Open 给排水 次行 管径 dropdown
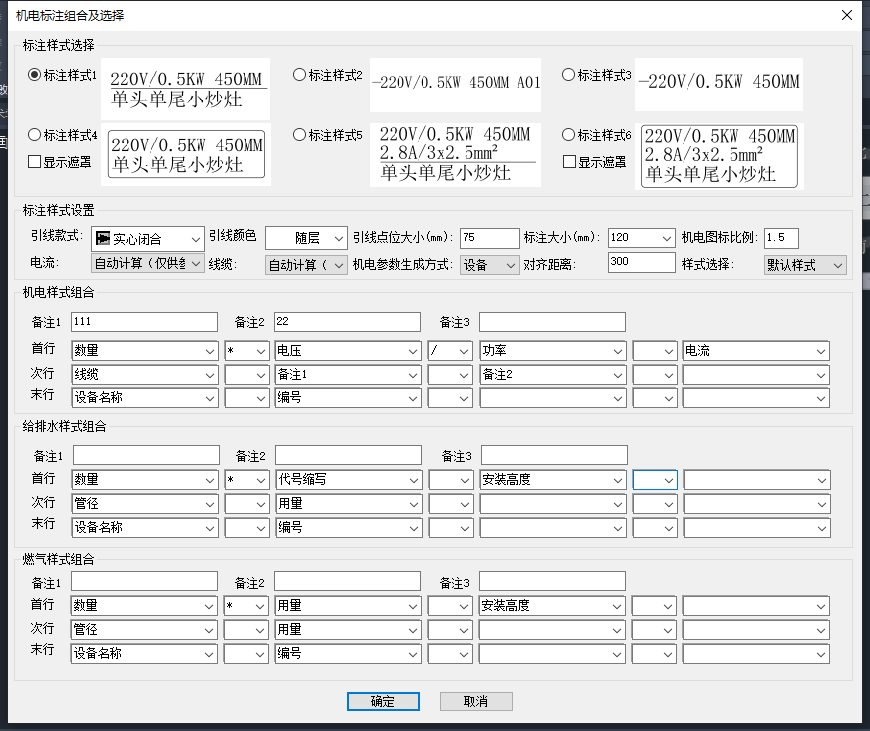Screen dimensions: 870x731 (145, 504)
